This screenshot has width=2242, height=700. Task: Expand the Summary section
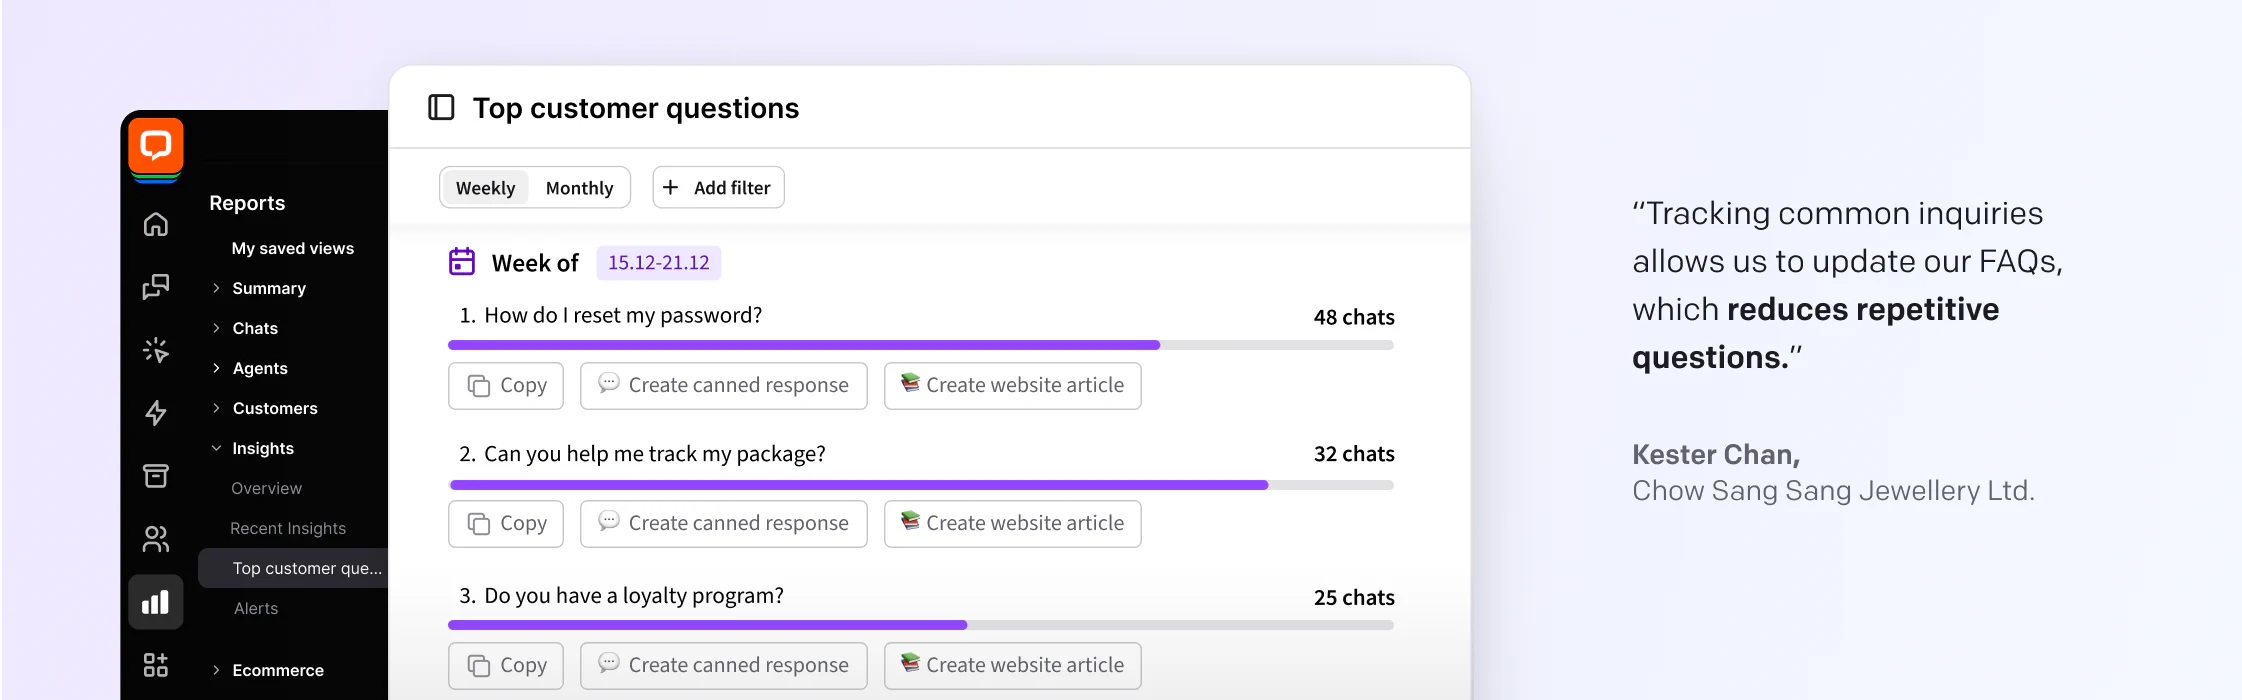click(268, 288)
